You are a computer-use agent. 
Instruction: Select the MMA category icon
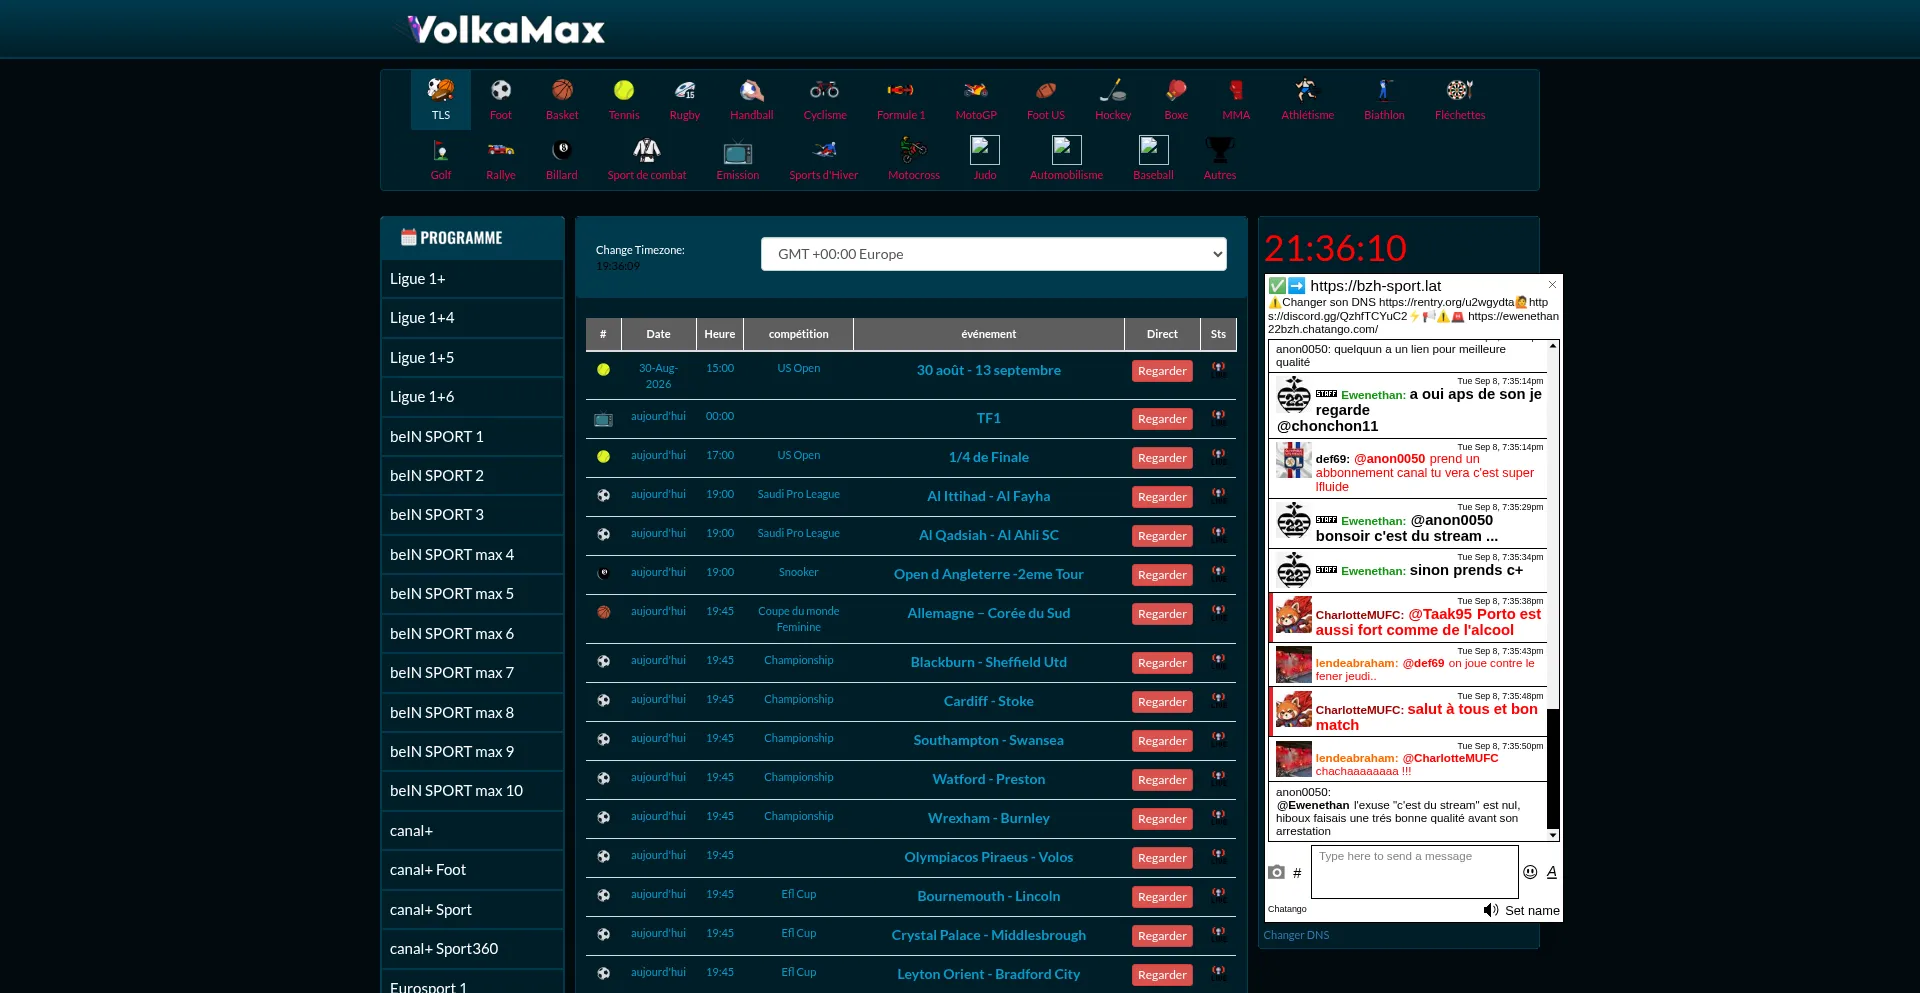click(x=1236, y=90)
